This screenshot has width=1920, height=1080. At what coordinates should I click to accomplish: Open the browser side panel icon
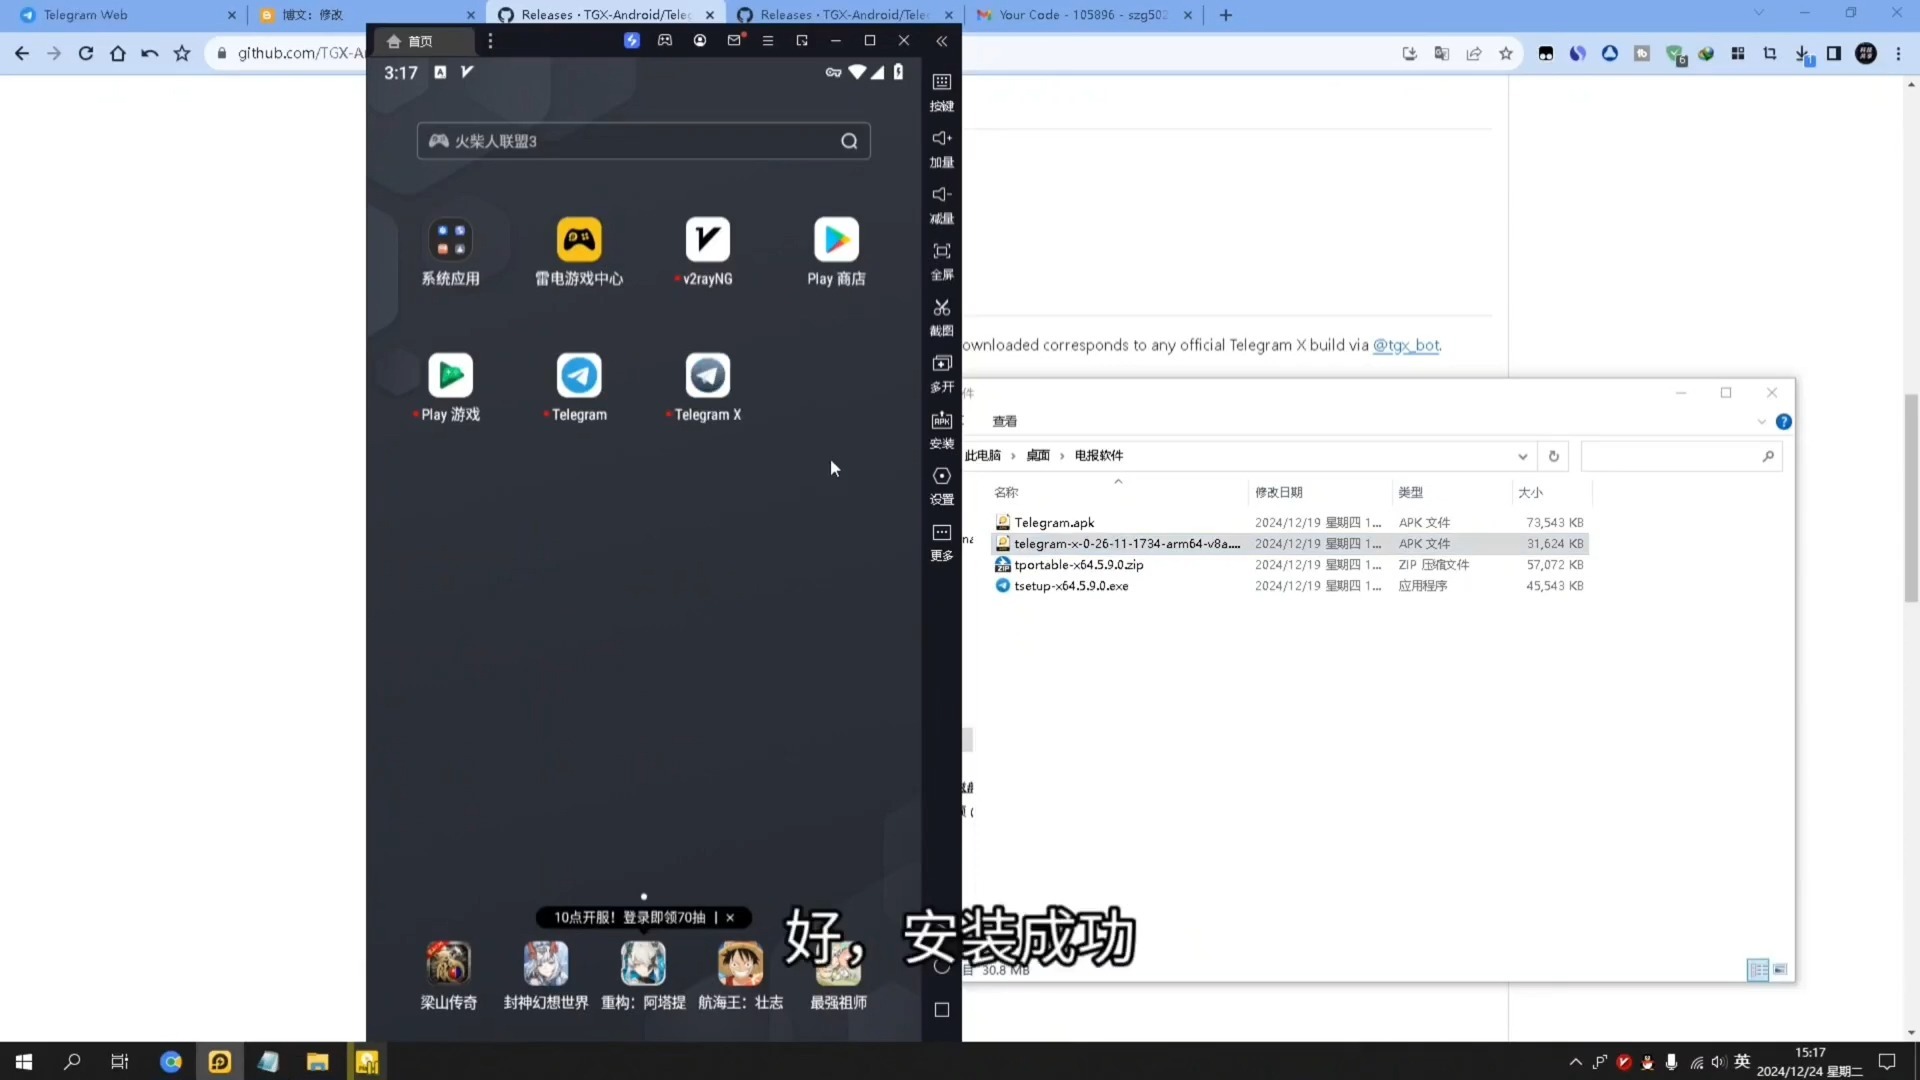pyautogui.click(x=1834, y=54)
